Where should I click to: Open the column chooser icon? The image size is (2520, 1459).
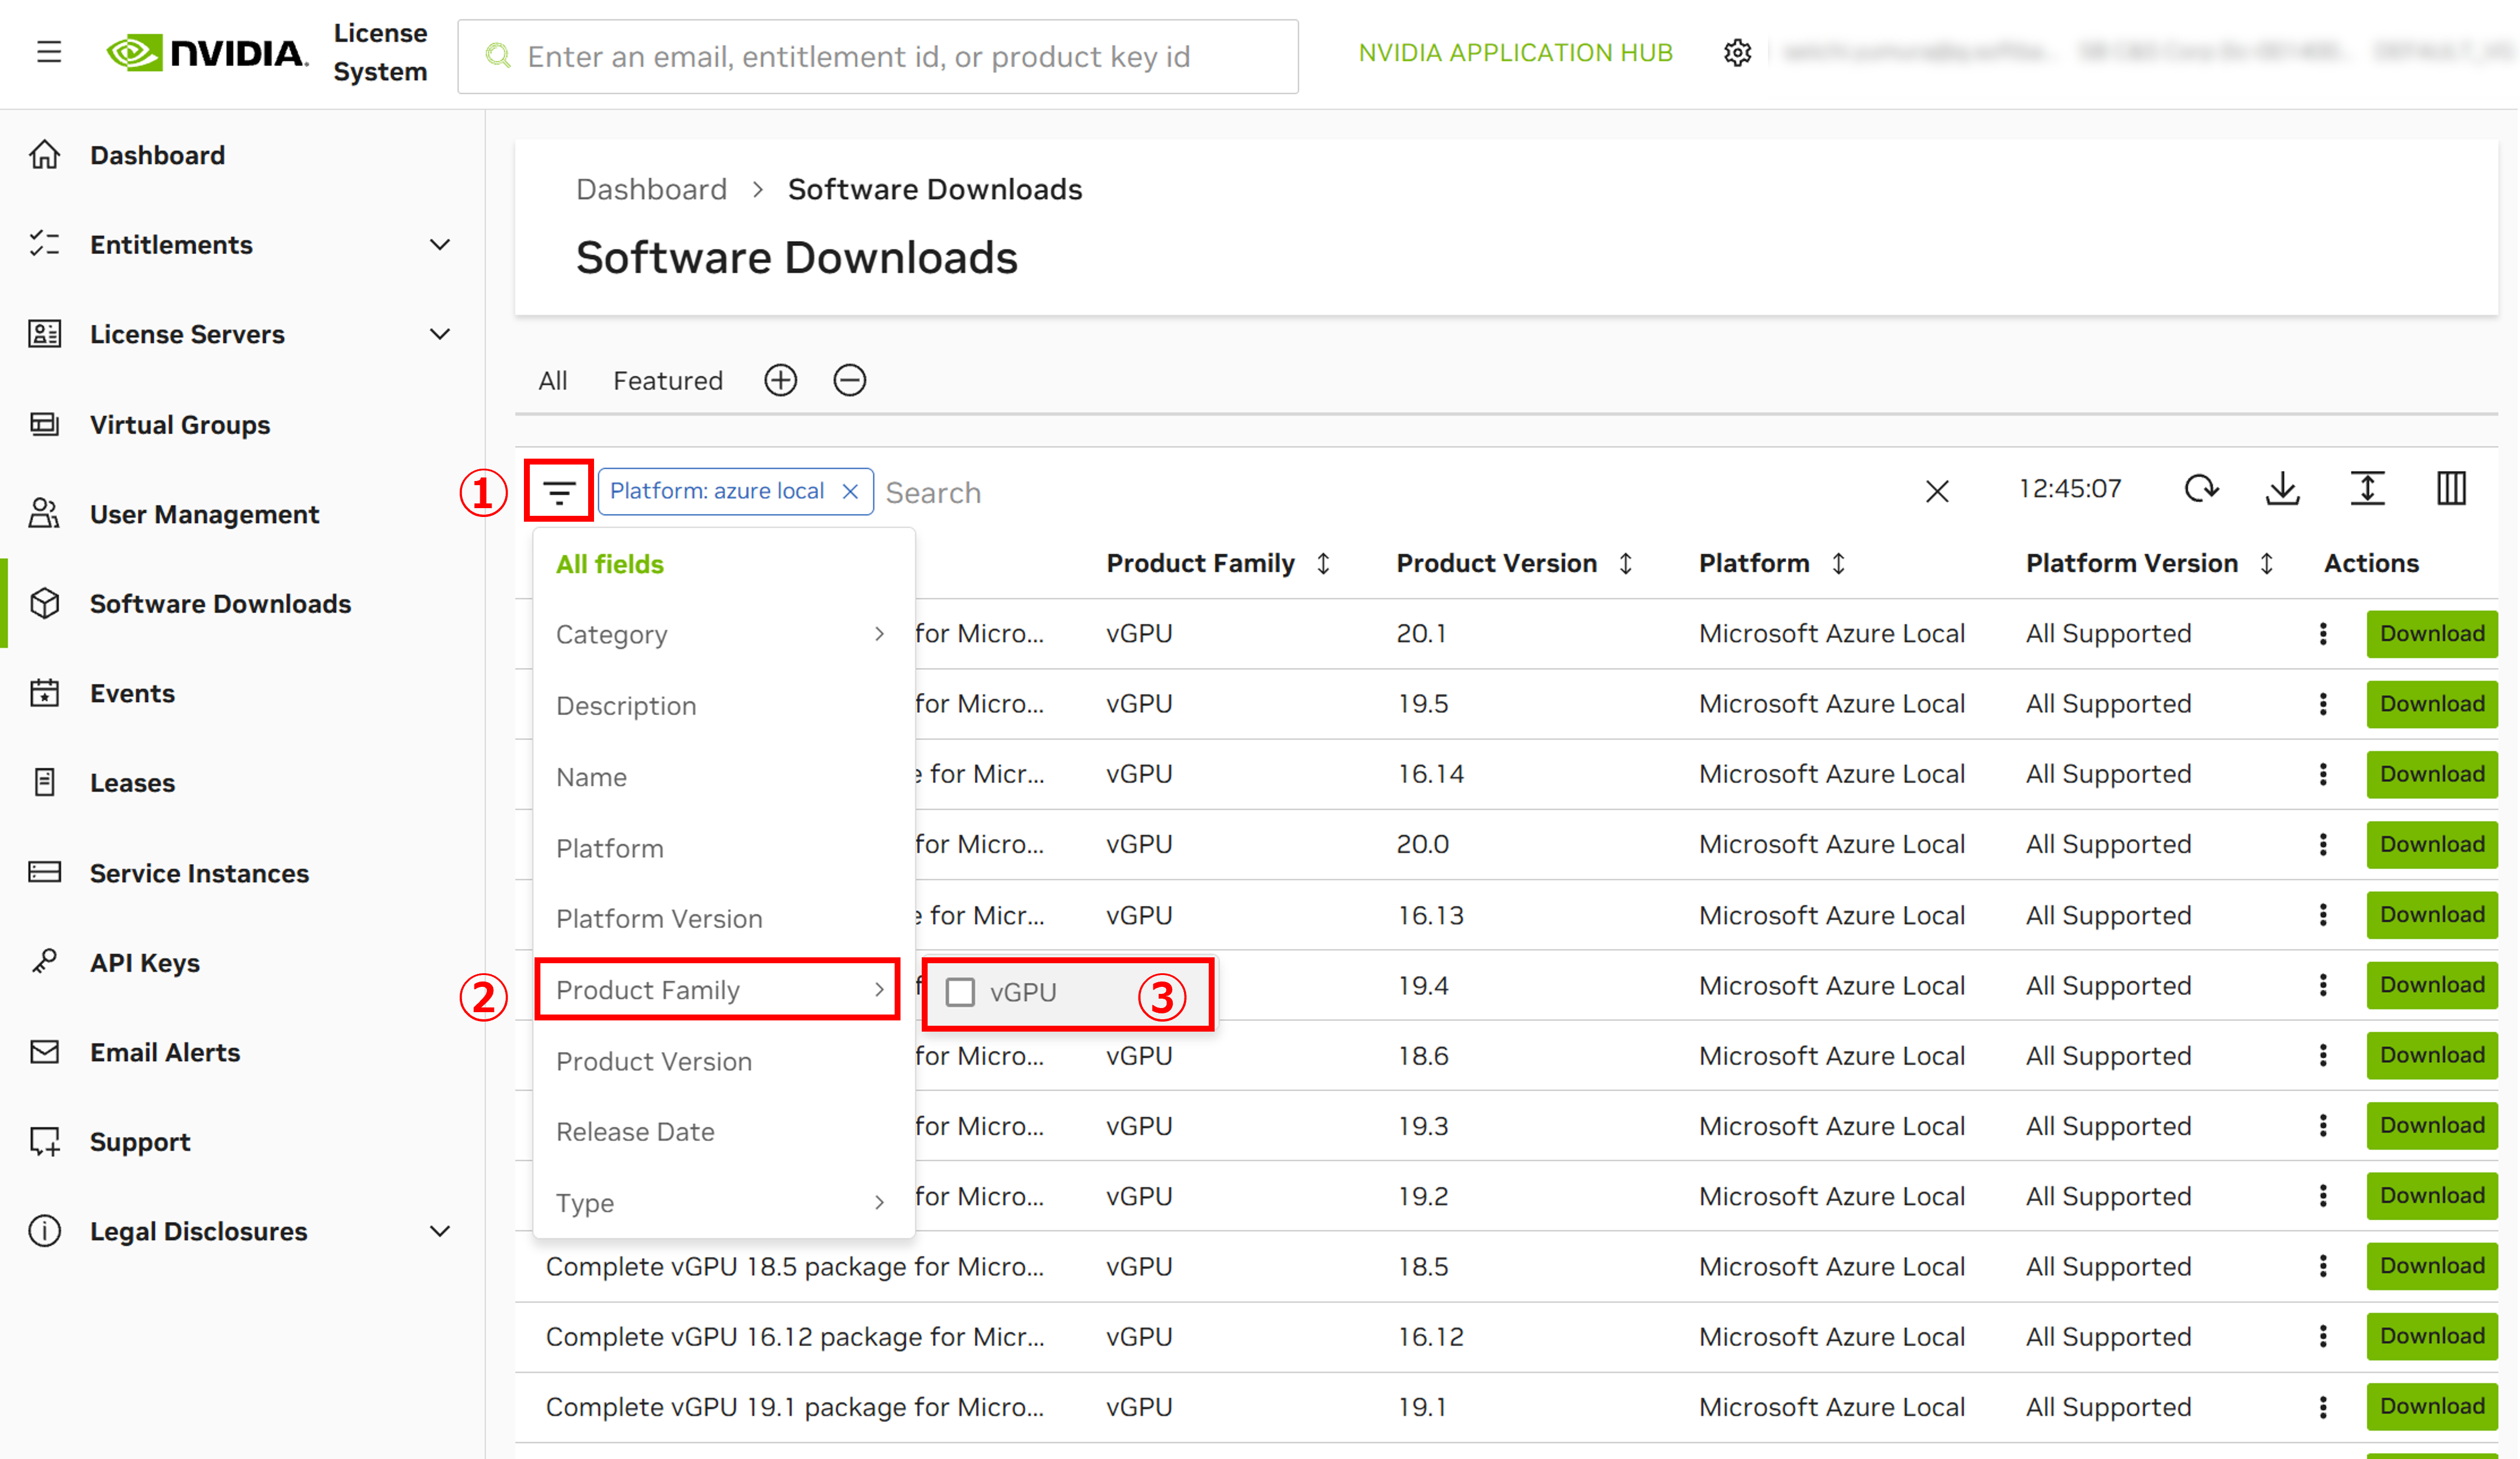(x=2452, y=489)
